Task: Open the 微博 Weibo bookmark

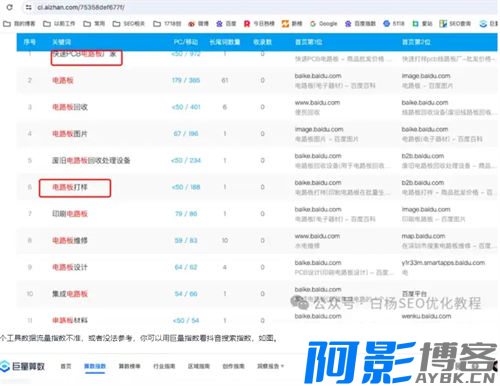Action: click(x=198, y=24)
